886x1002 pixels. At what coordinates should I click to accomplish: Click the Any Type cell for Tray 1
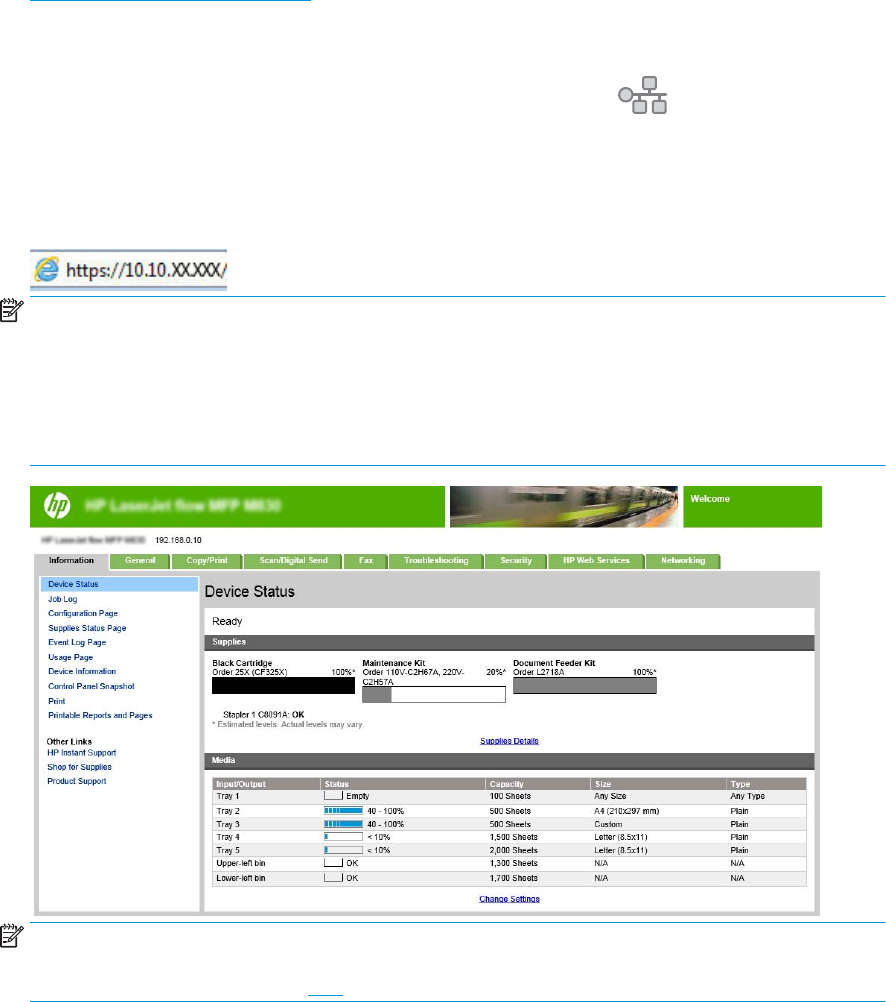tap(747, 796)
